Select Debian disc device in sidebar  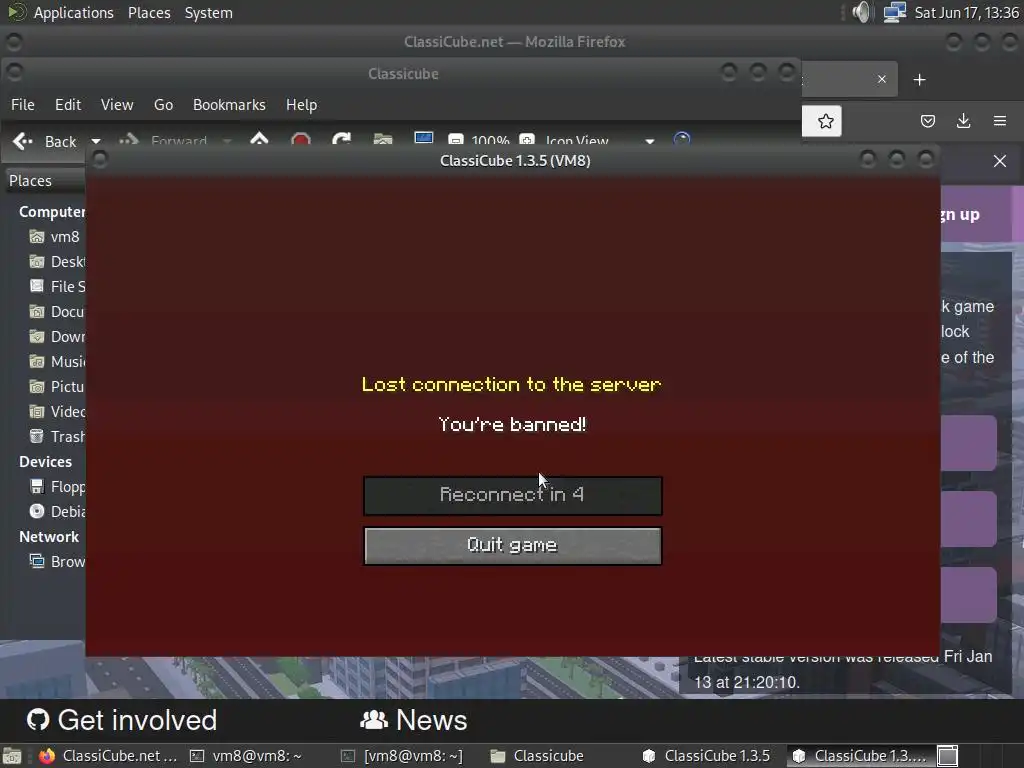pyautogui.click(x=57, y=511)
